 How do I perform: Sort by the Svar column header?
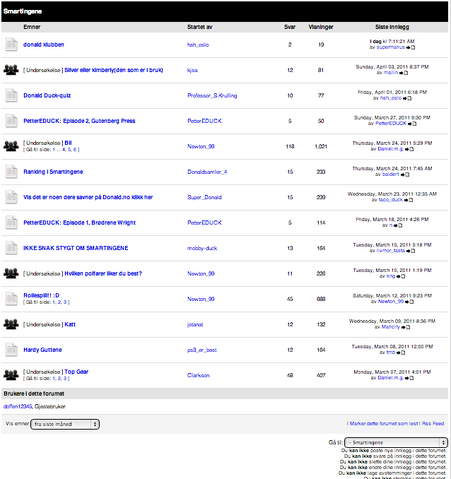coord(290,27)
